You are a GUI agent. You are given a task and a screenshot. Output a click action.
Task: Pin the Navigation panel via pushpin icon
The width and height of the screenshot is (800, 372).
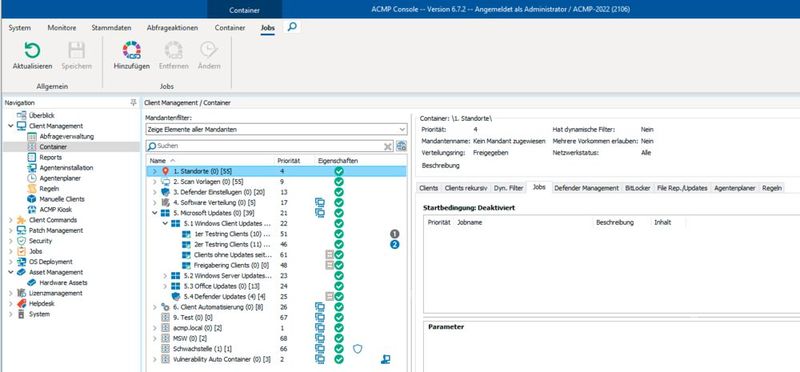click(x=134, y=103)
